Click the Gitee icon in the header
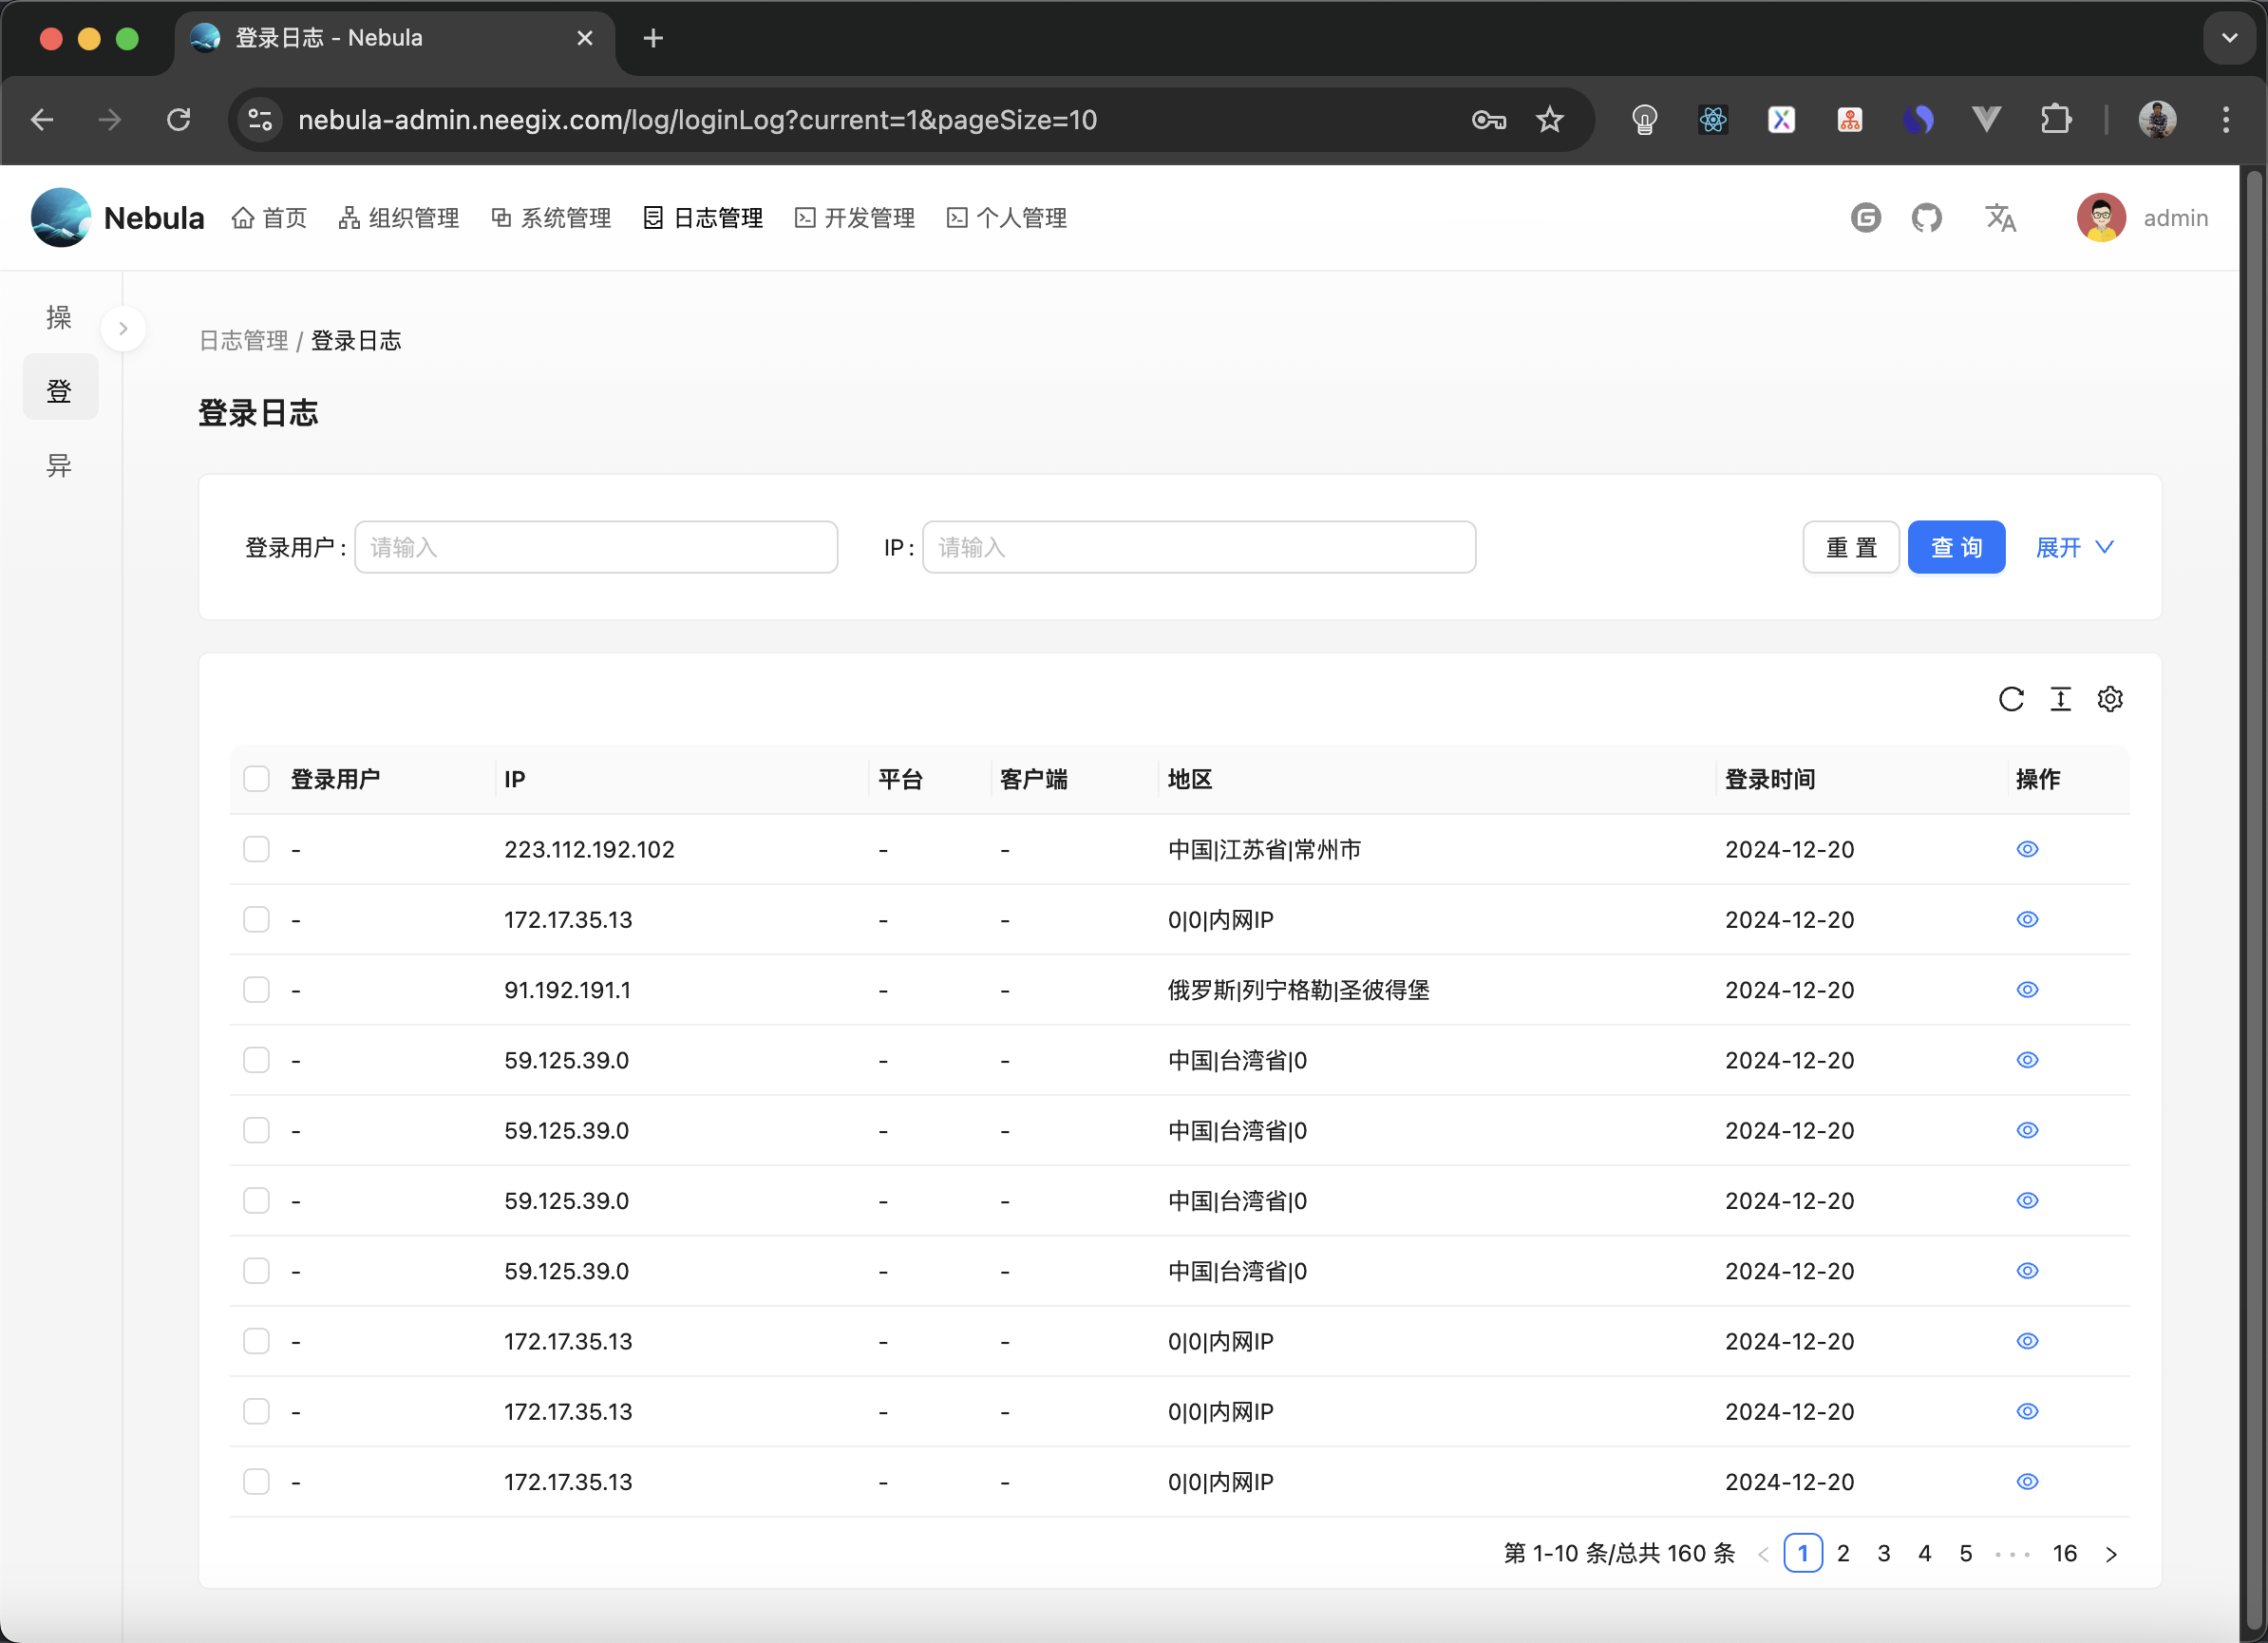Viewport: 2268px width, 1643px height. click(x=1865, y=217)
